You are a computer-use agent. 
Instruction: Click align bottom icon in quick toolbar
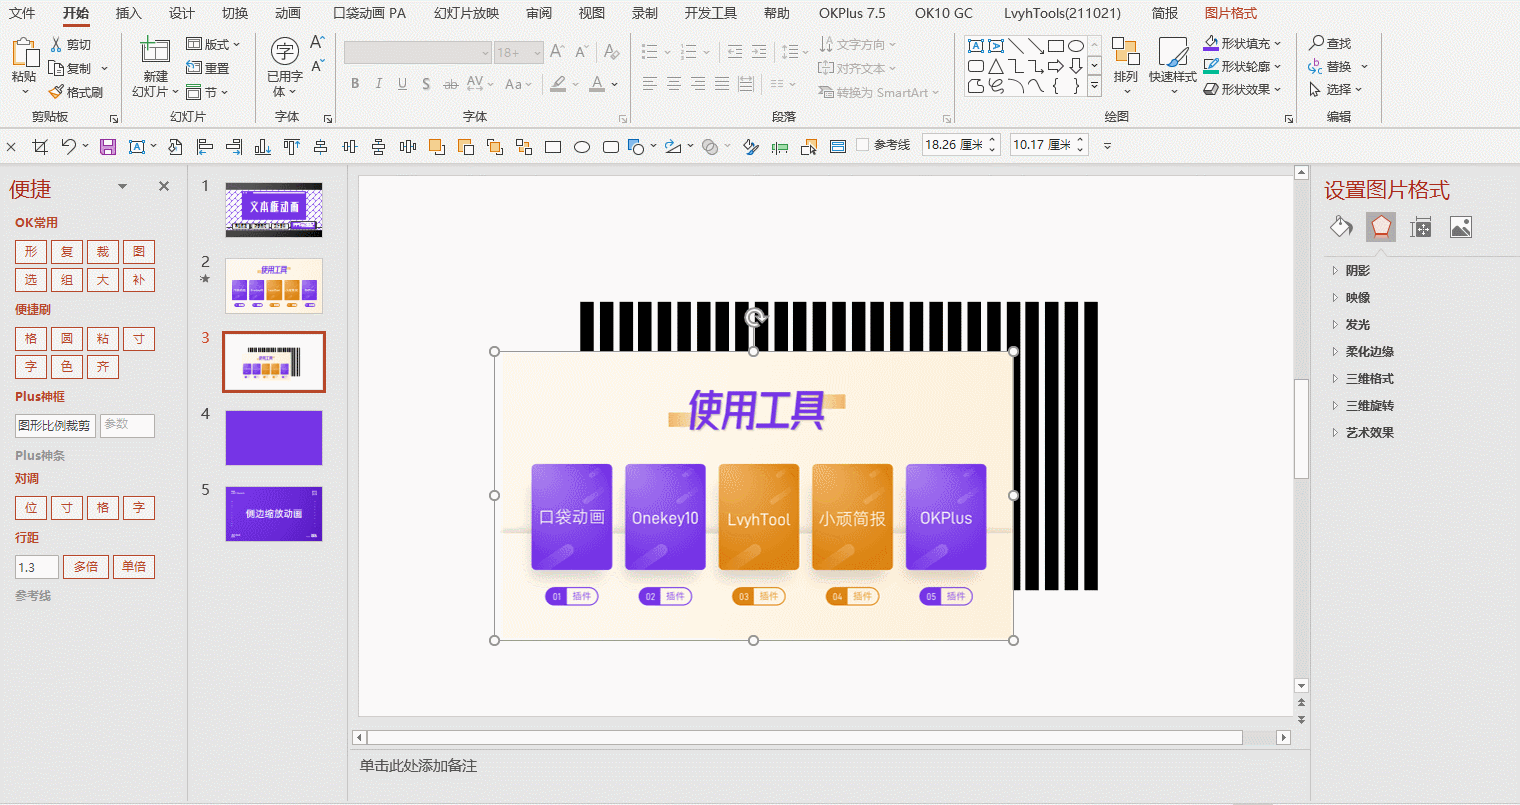[263, 147]
